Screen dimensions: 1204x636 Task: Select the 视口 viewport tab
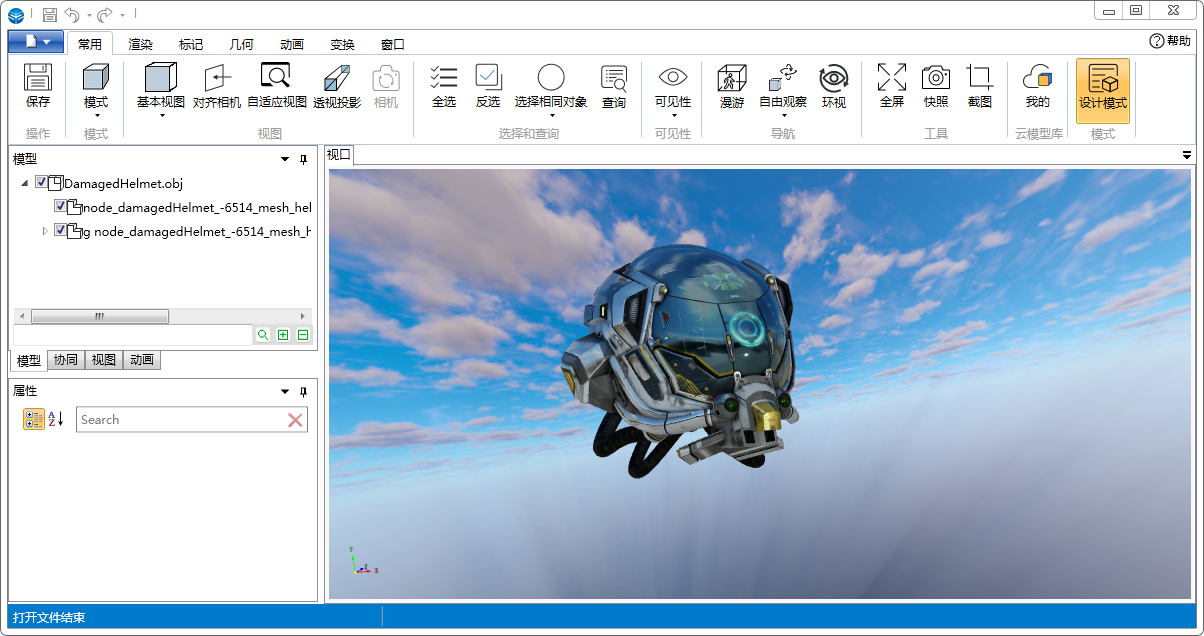coord(339,154)
